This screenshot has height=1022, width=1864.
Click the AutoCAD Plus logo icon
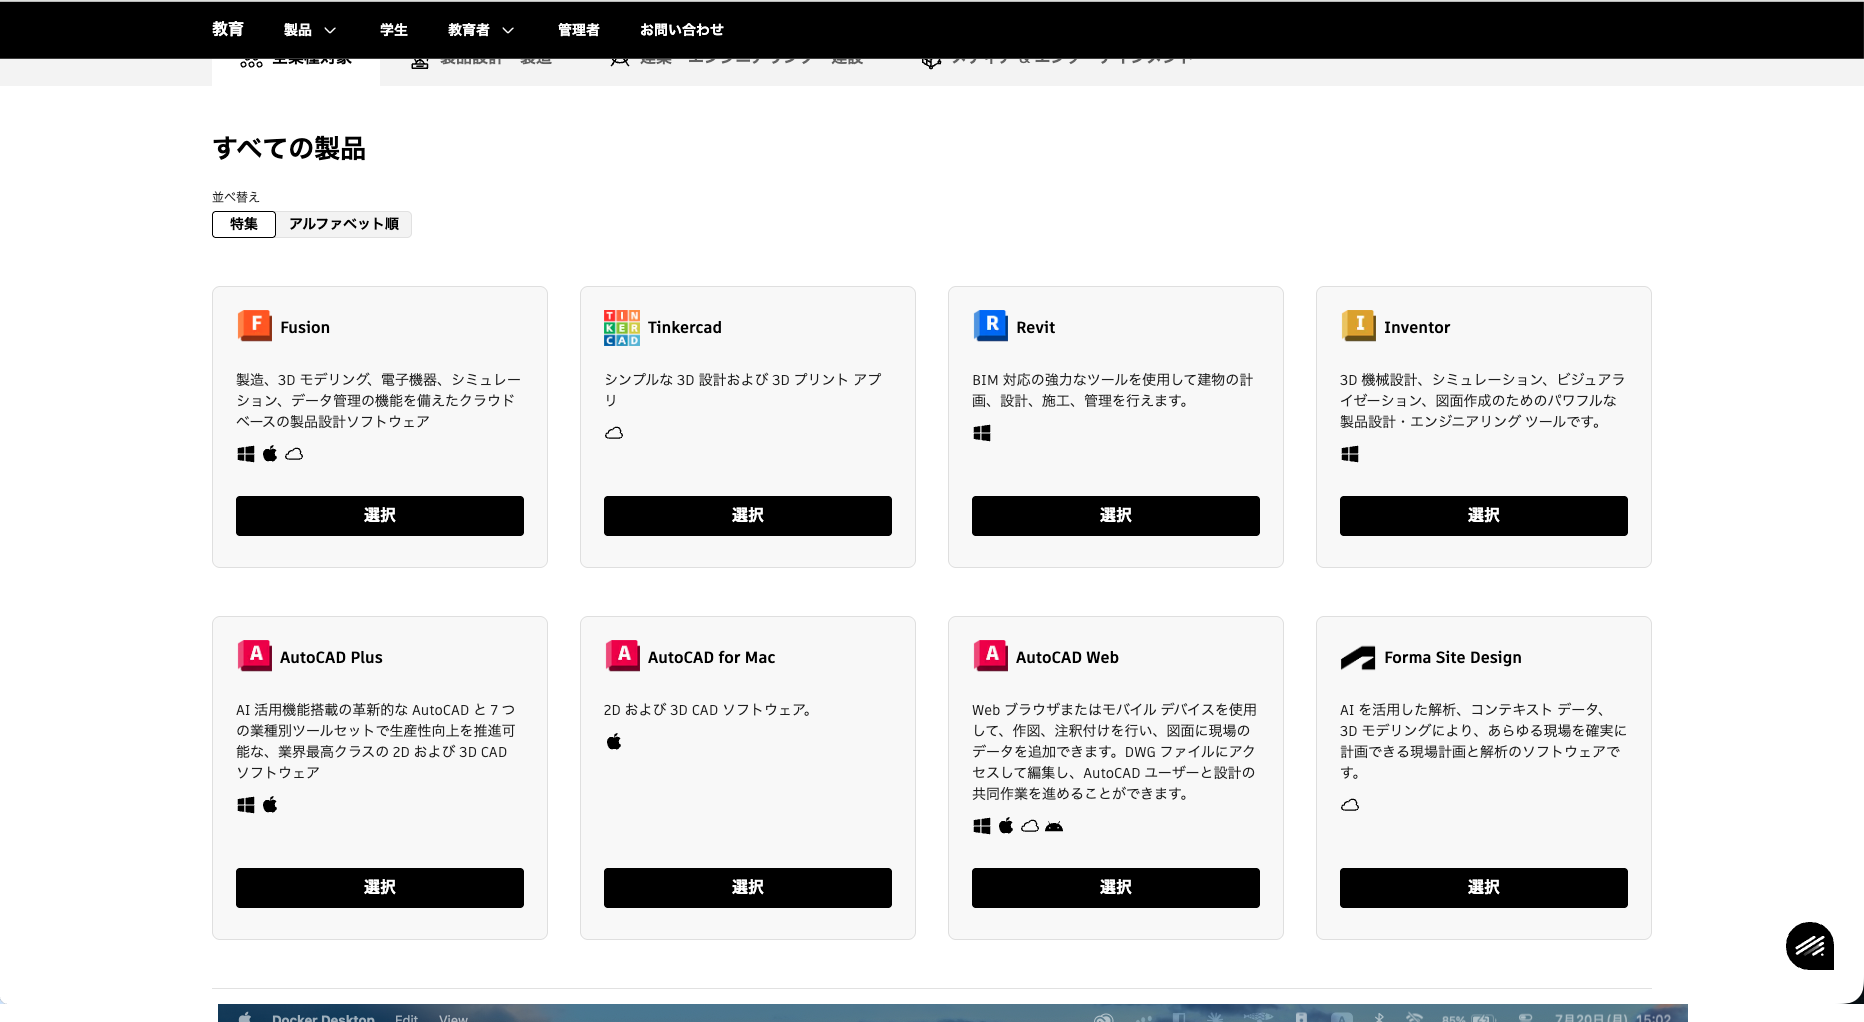pos(254,655)
